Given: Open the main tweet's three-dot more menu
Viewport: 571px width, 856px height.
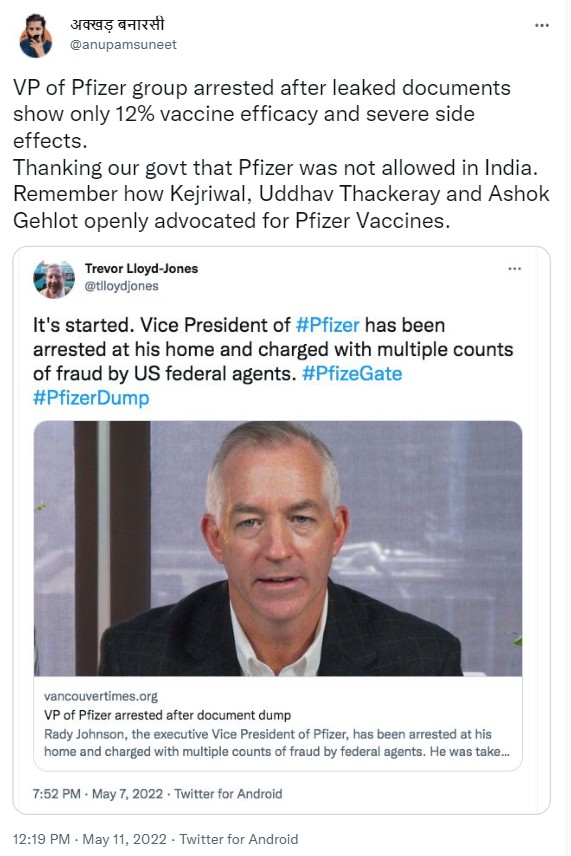Looking at the screenshot, I should [542, 26].
